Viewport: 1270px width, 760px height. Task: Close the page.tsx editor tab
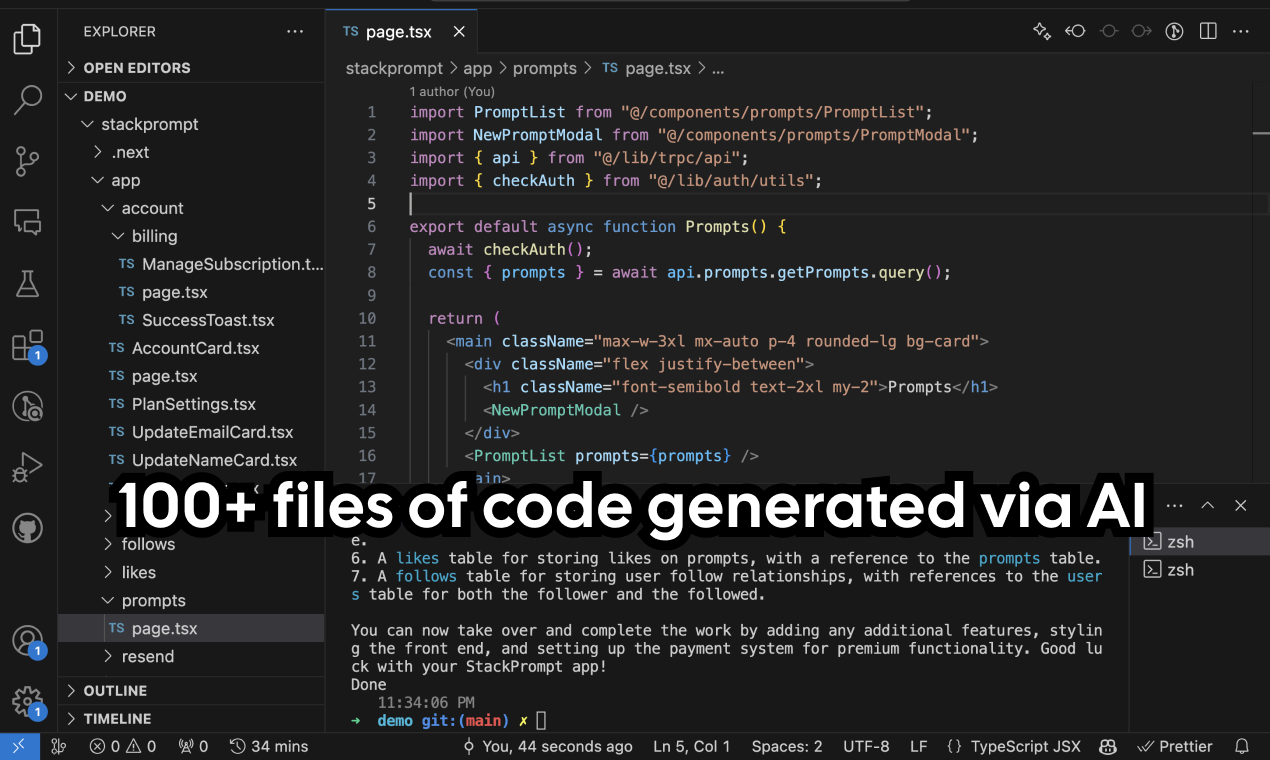(x=459, y=32)
